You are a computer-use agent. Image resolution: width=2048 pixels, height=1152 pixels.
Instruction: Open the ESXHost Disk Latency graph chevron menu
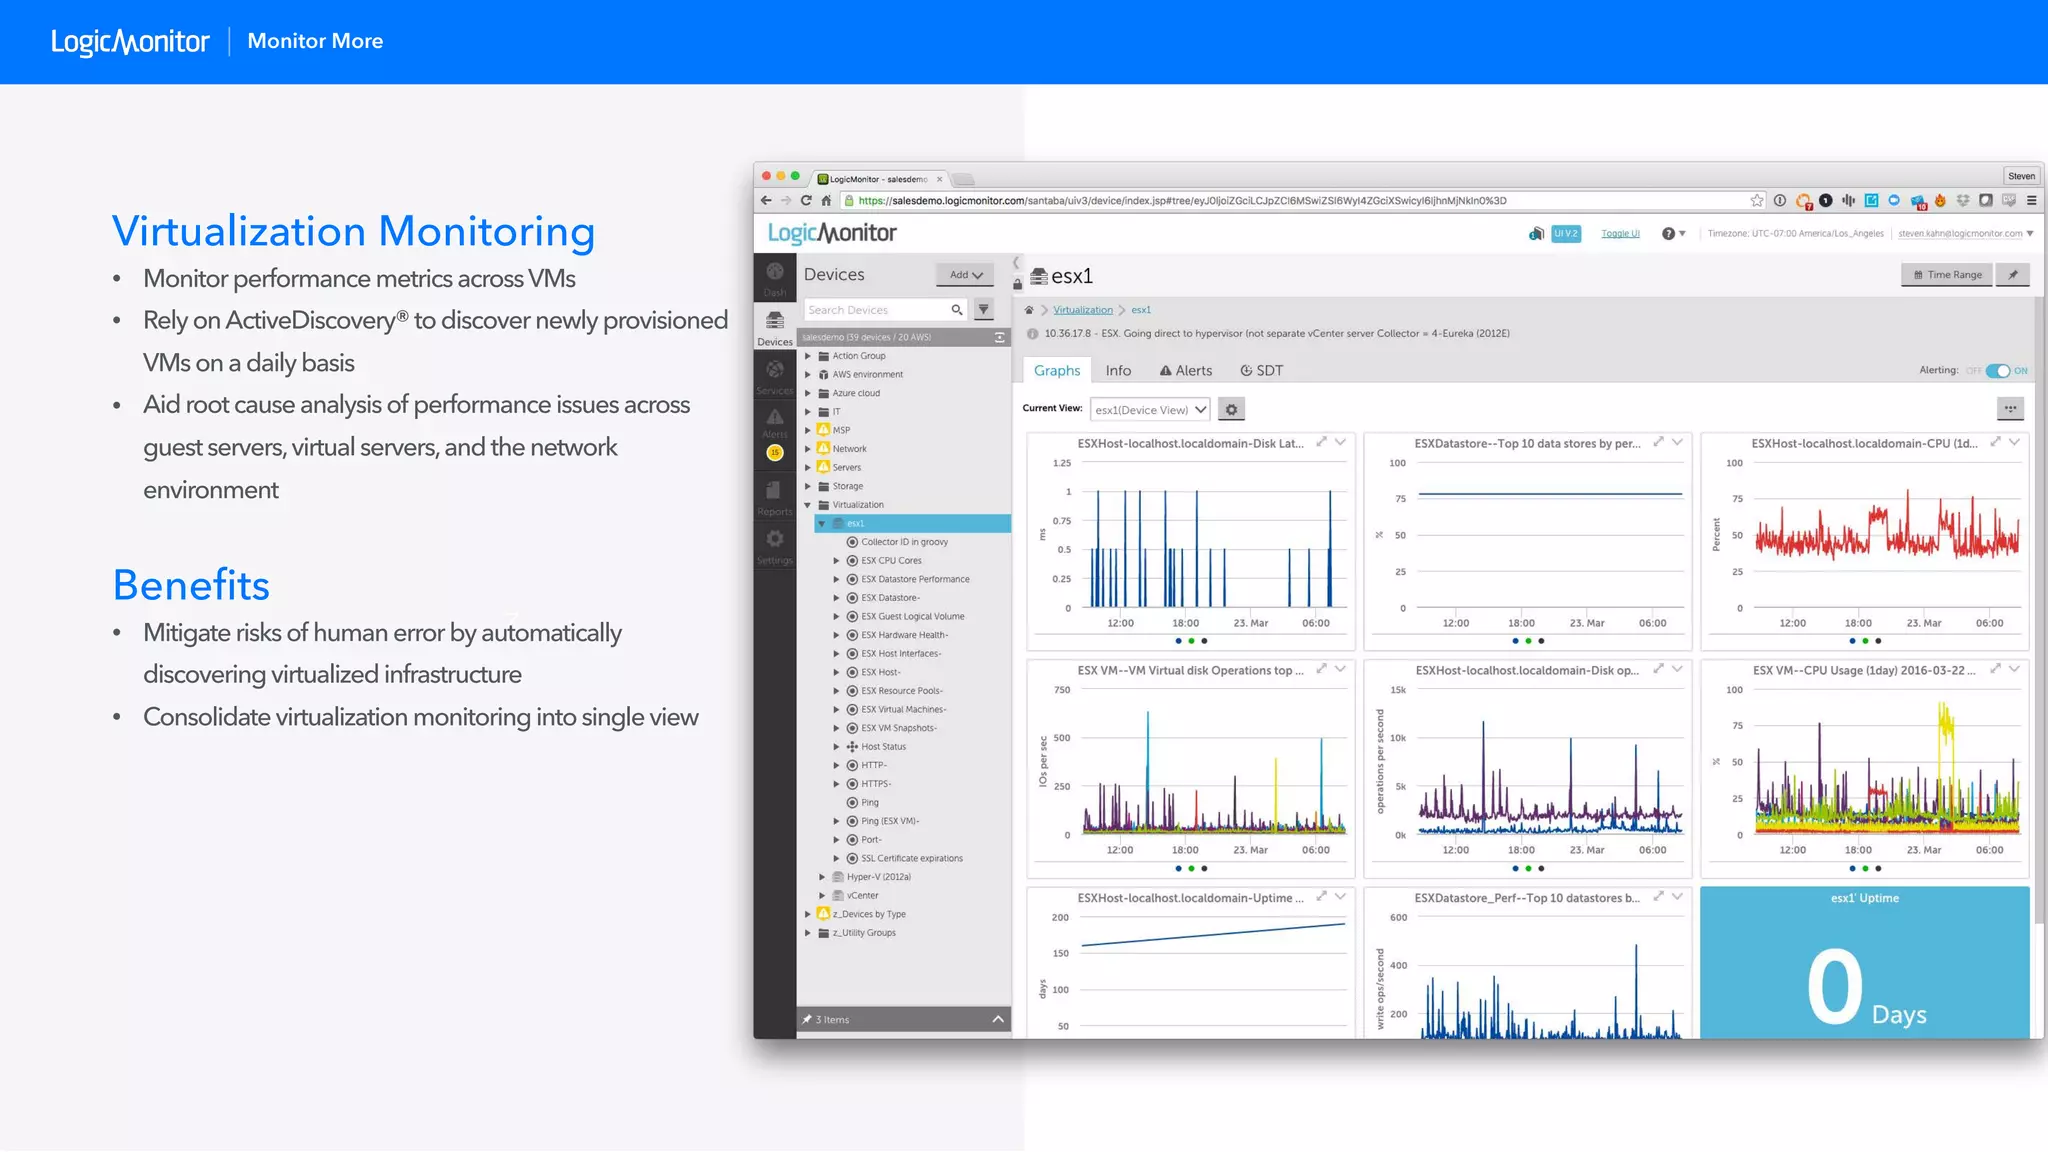1341,442
